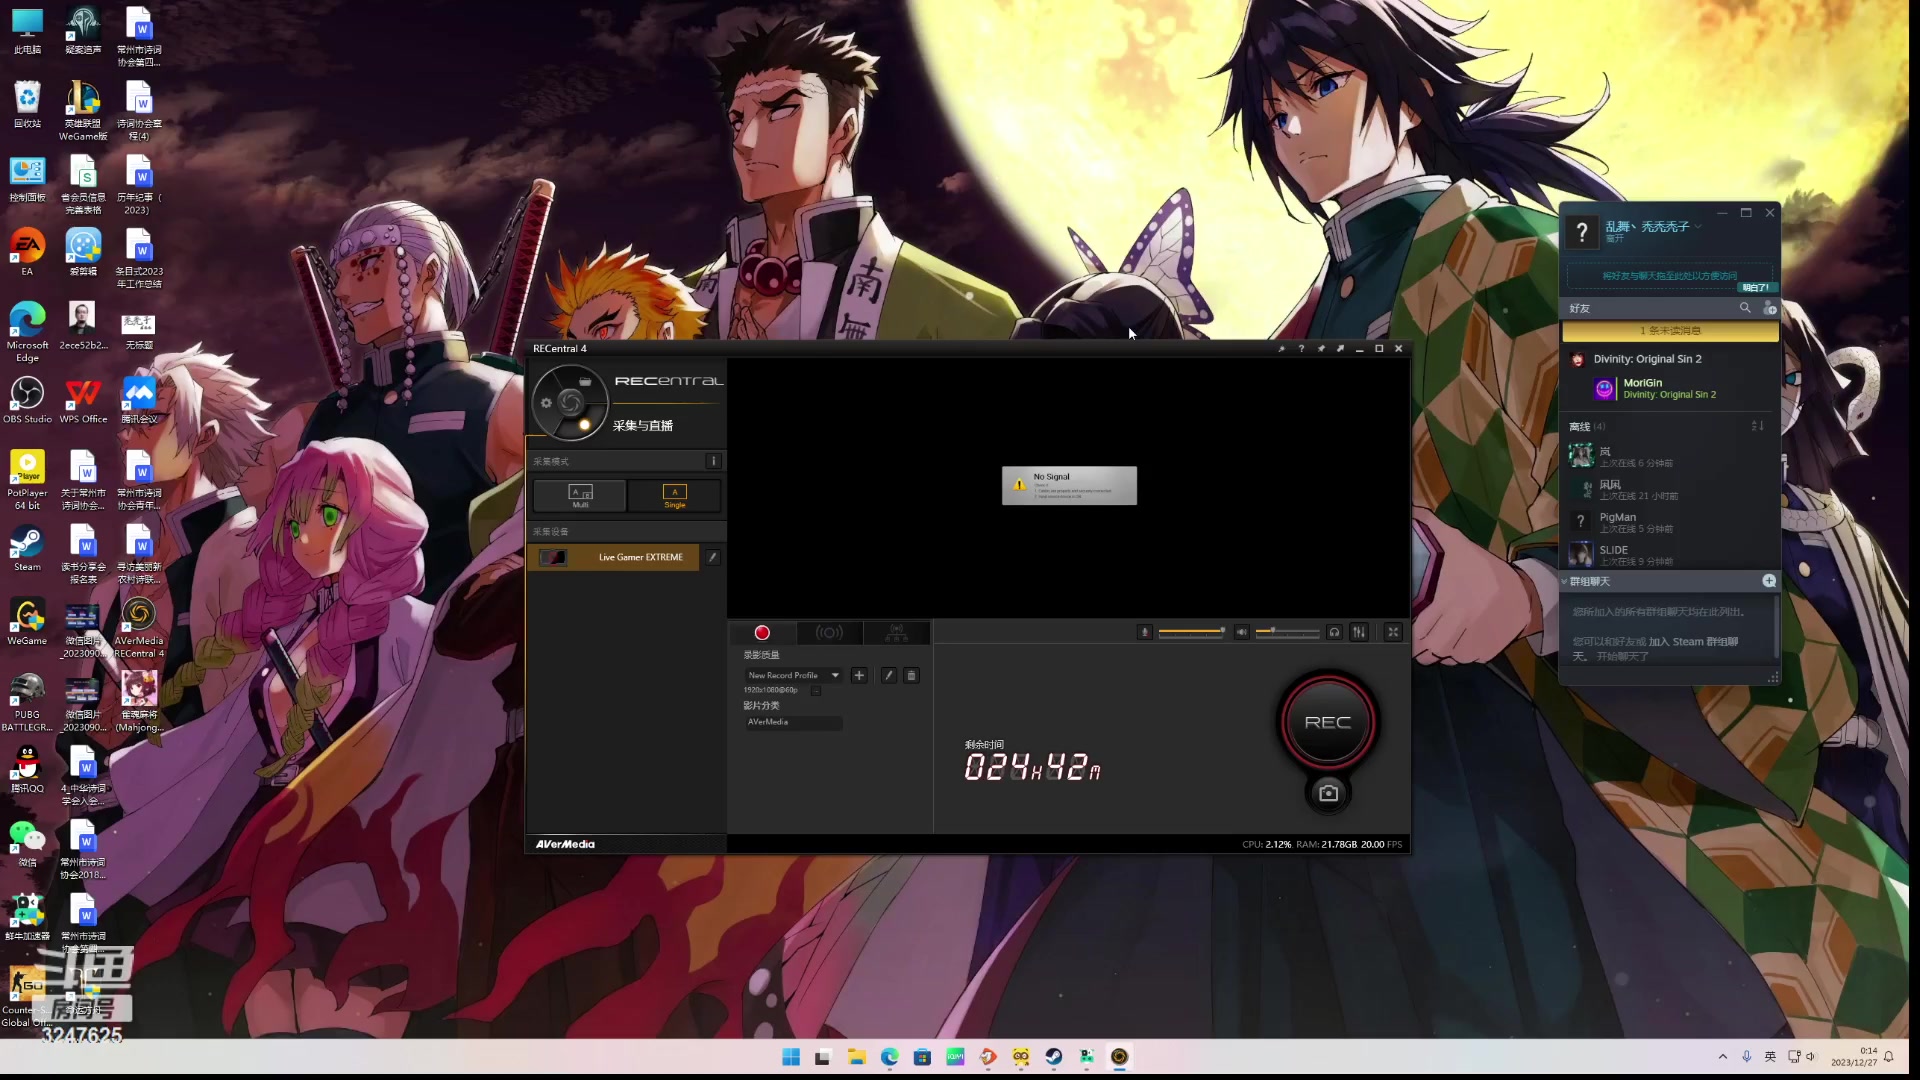
Task: Open the 1 unread message banner
Action: (x=1670, y=331)
